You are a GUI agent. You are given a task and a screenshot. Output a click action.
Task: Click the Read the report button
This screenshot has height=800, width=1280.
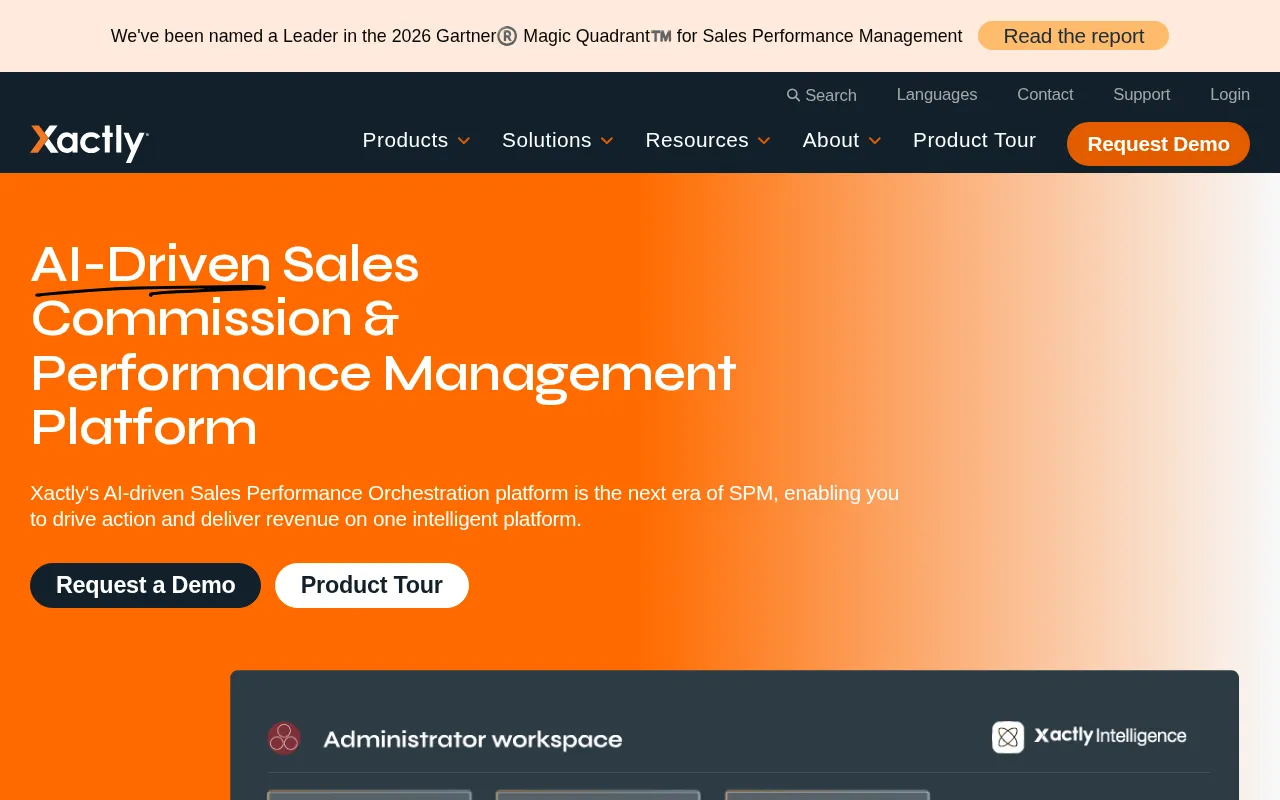pos(1073,36)
